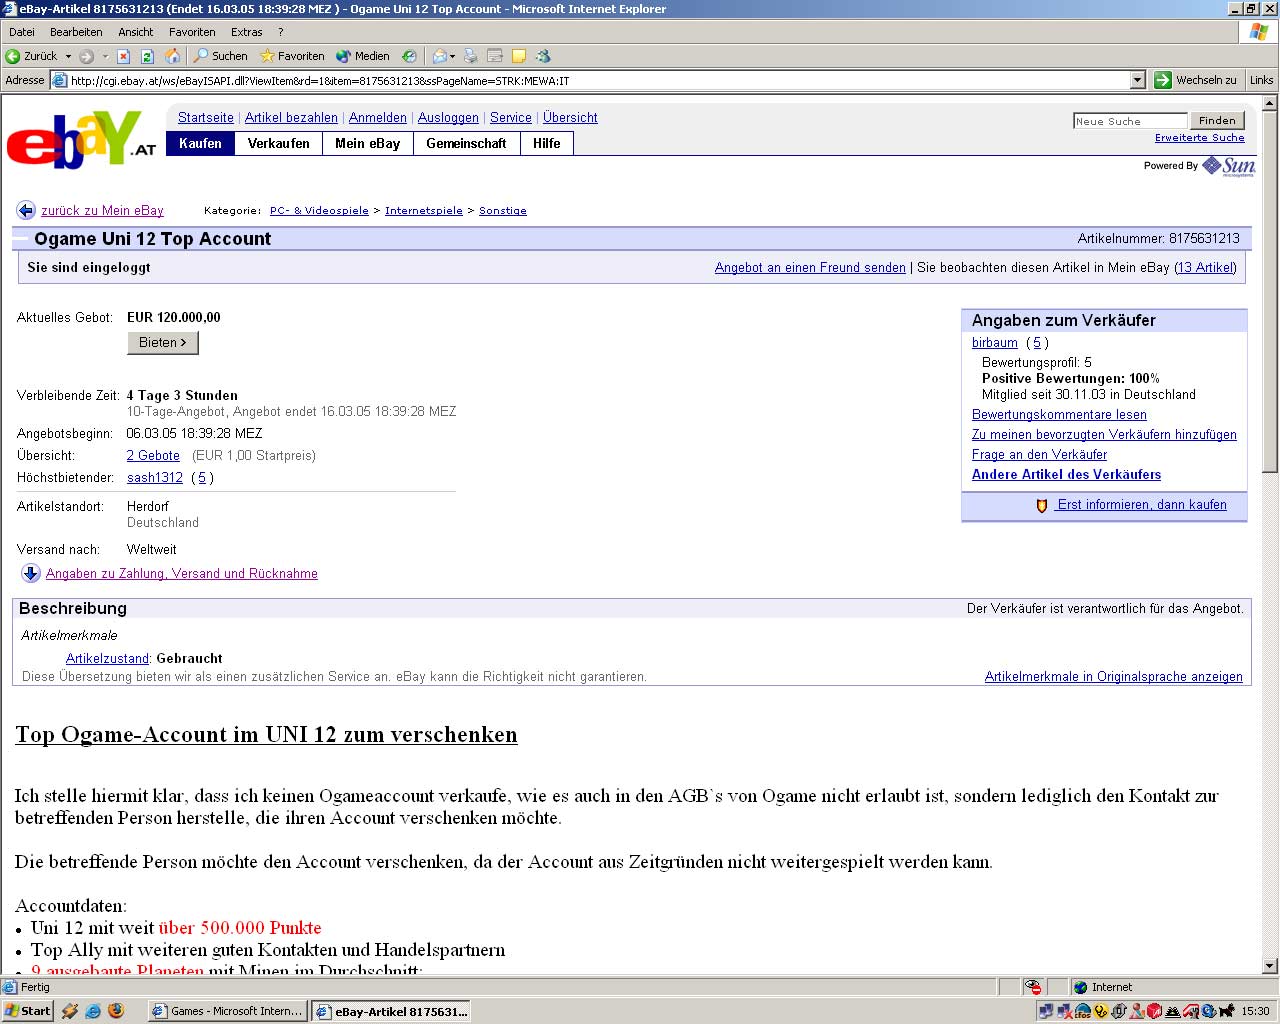Image resolution: width=1280 pixels, height=1024 pixels.
Task: Open high bidder sash1312 profile
Action: [155, 477]
